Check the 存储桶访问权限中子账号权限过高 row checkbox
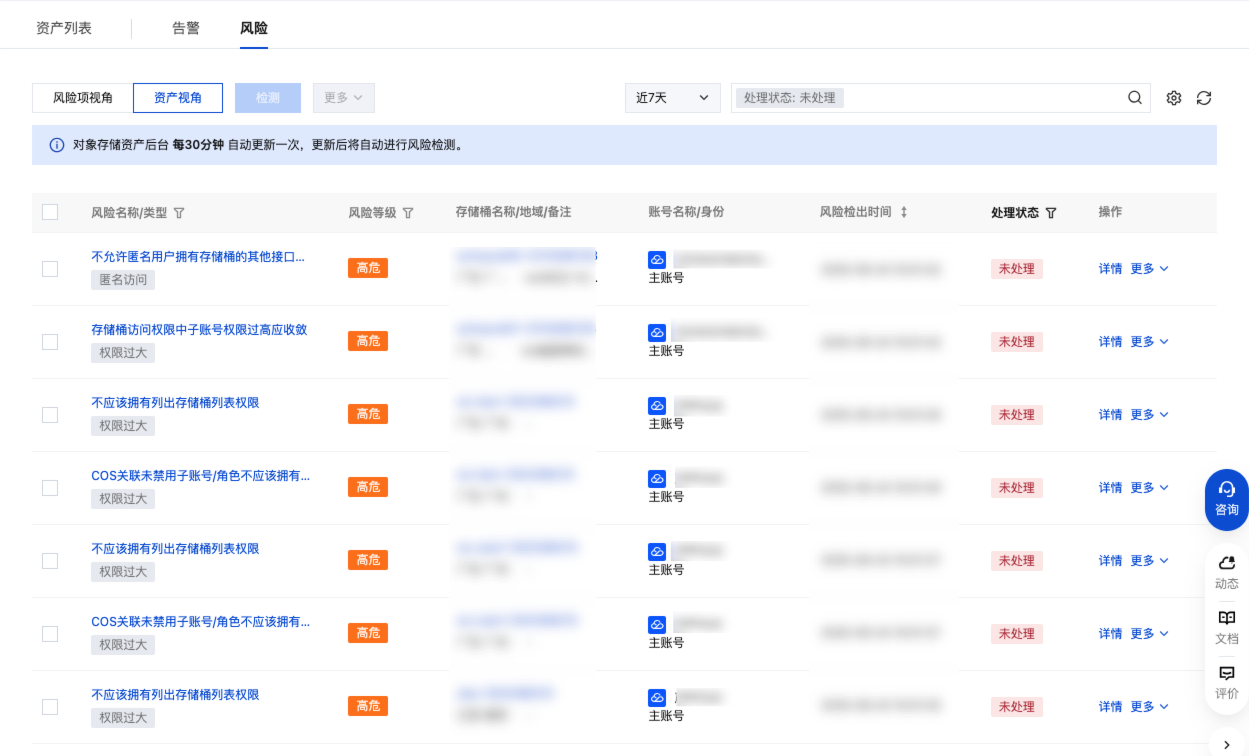This screenshot has height=756, width=1249. (50, 342)
